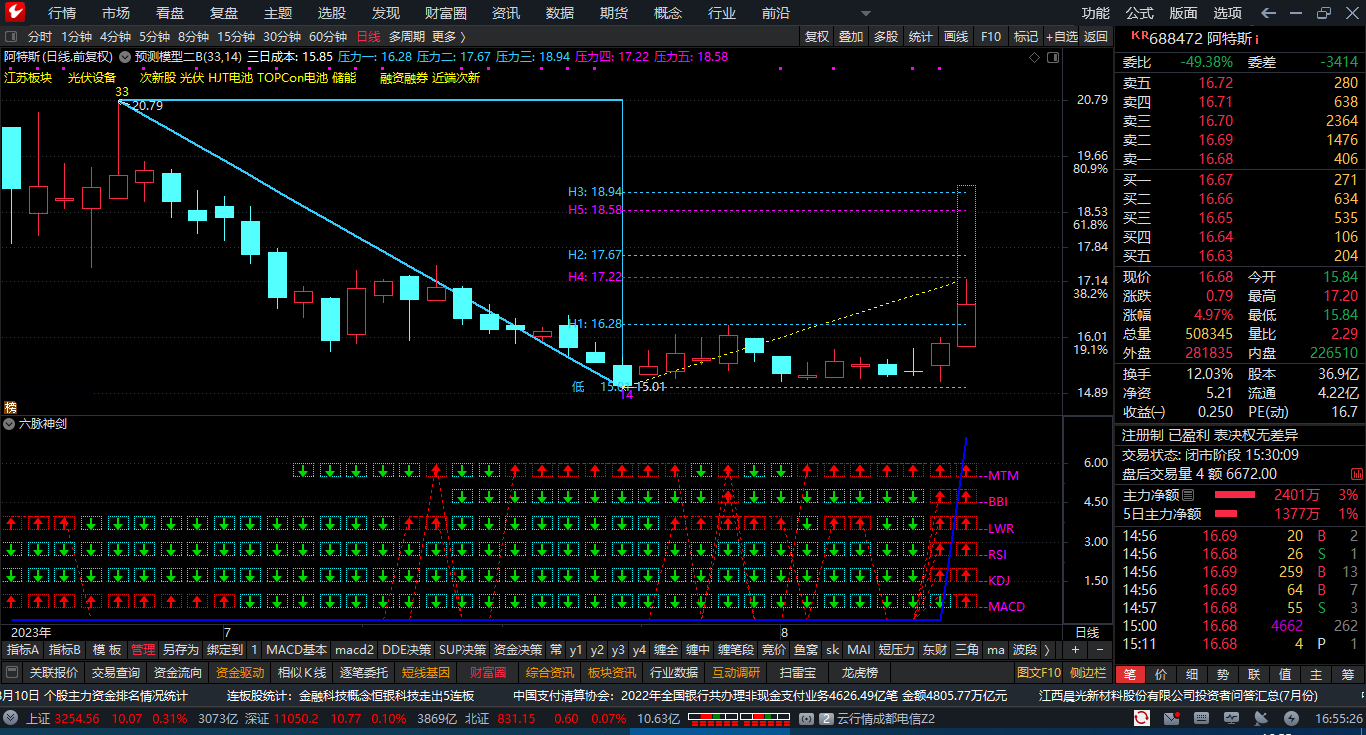Viewport: 1366px width, 735px height.
Task: Click the 龙虎榜 button
Action: pos(859,672)
